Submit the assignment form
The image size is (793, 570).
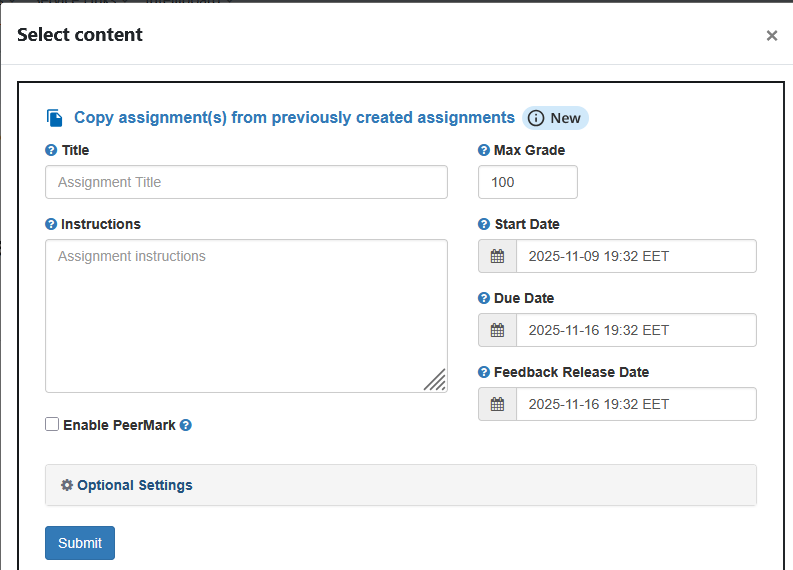point(80,543)
